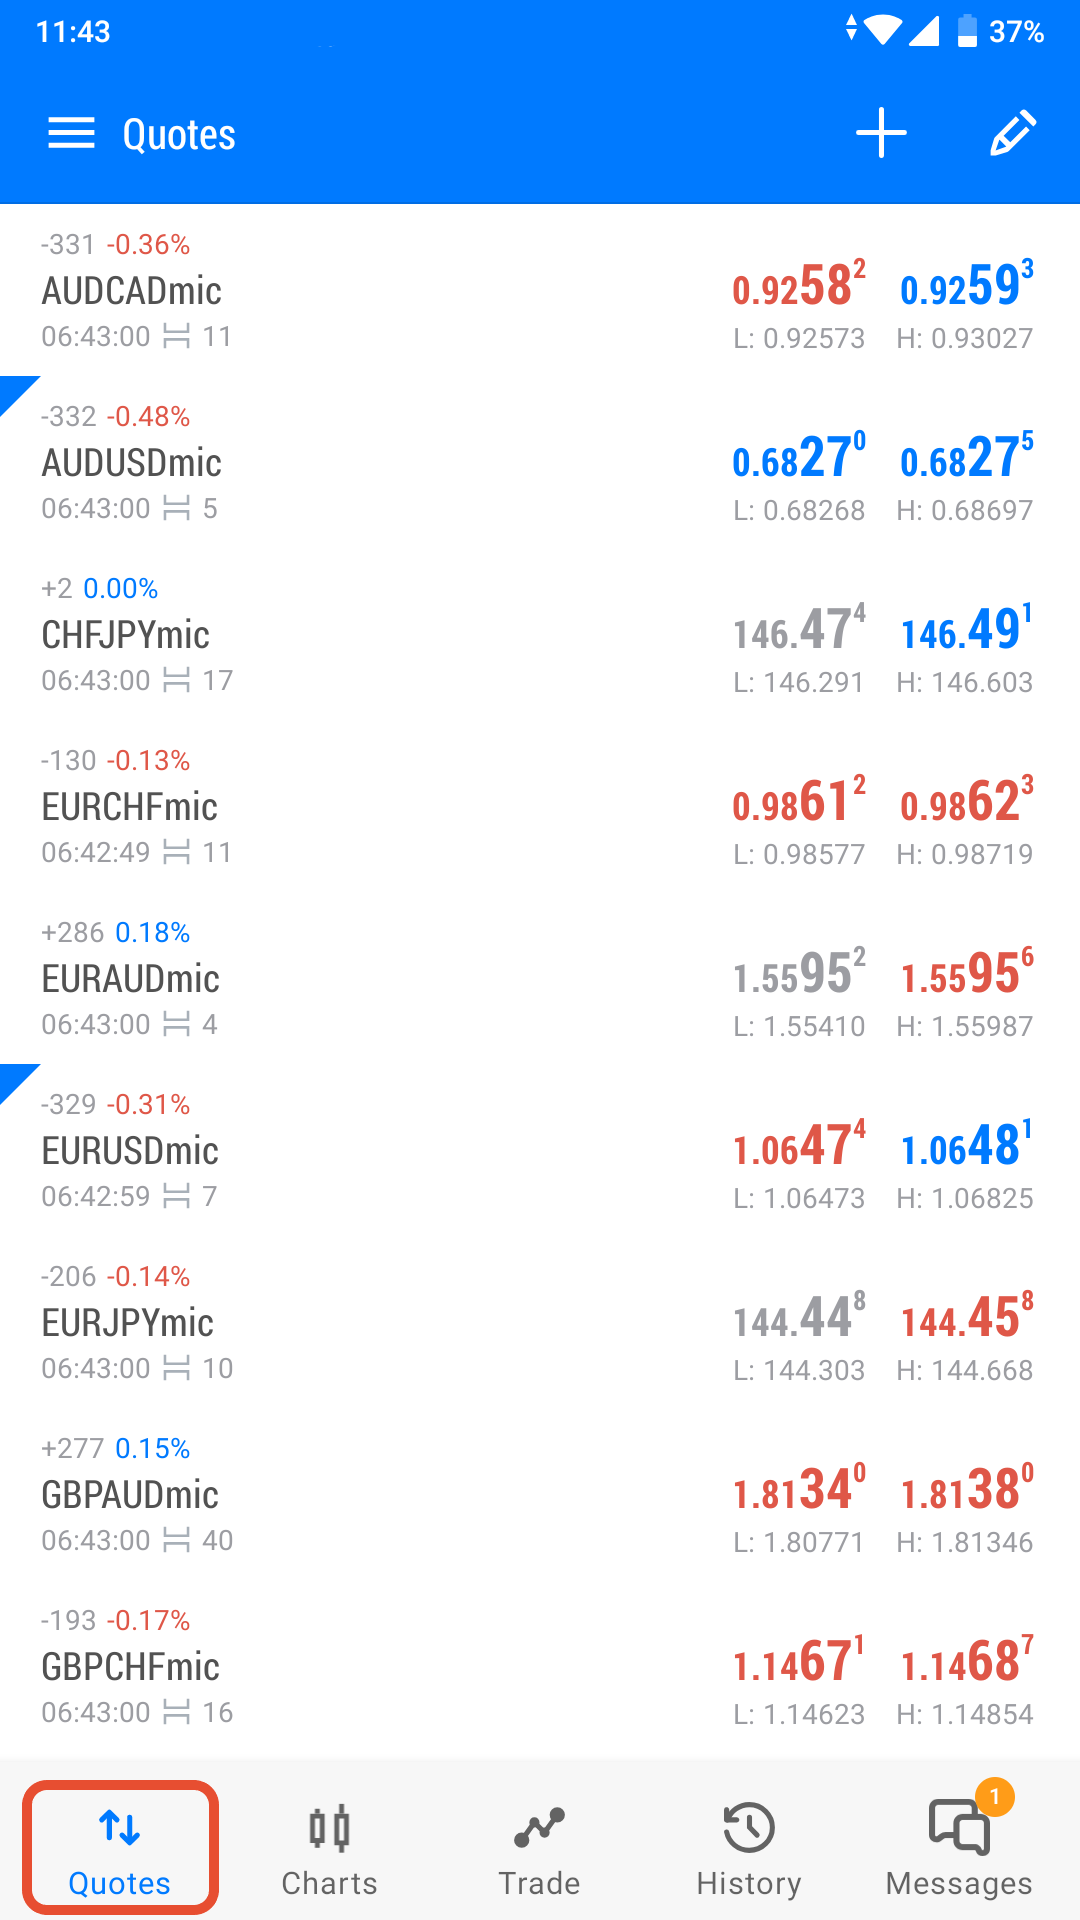Tap the CHFJPYmic quote row
Image resolution: width=1080 pixels, height=1920 pixels.
coord(540,634)
